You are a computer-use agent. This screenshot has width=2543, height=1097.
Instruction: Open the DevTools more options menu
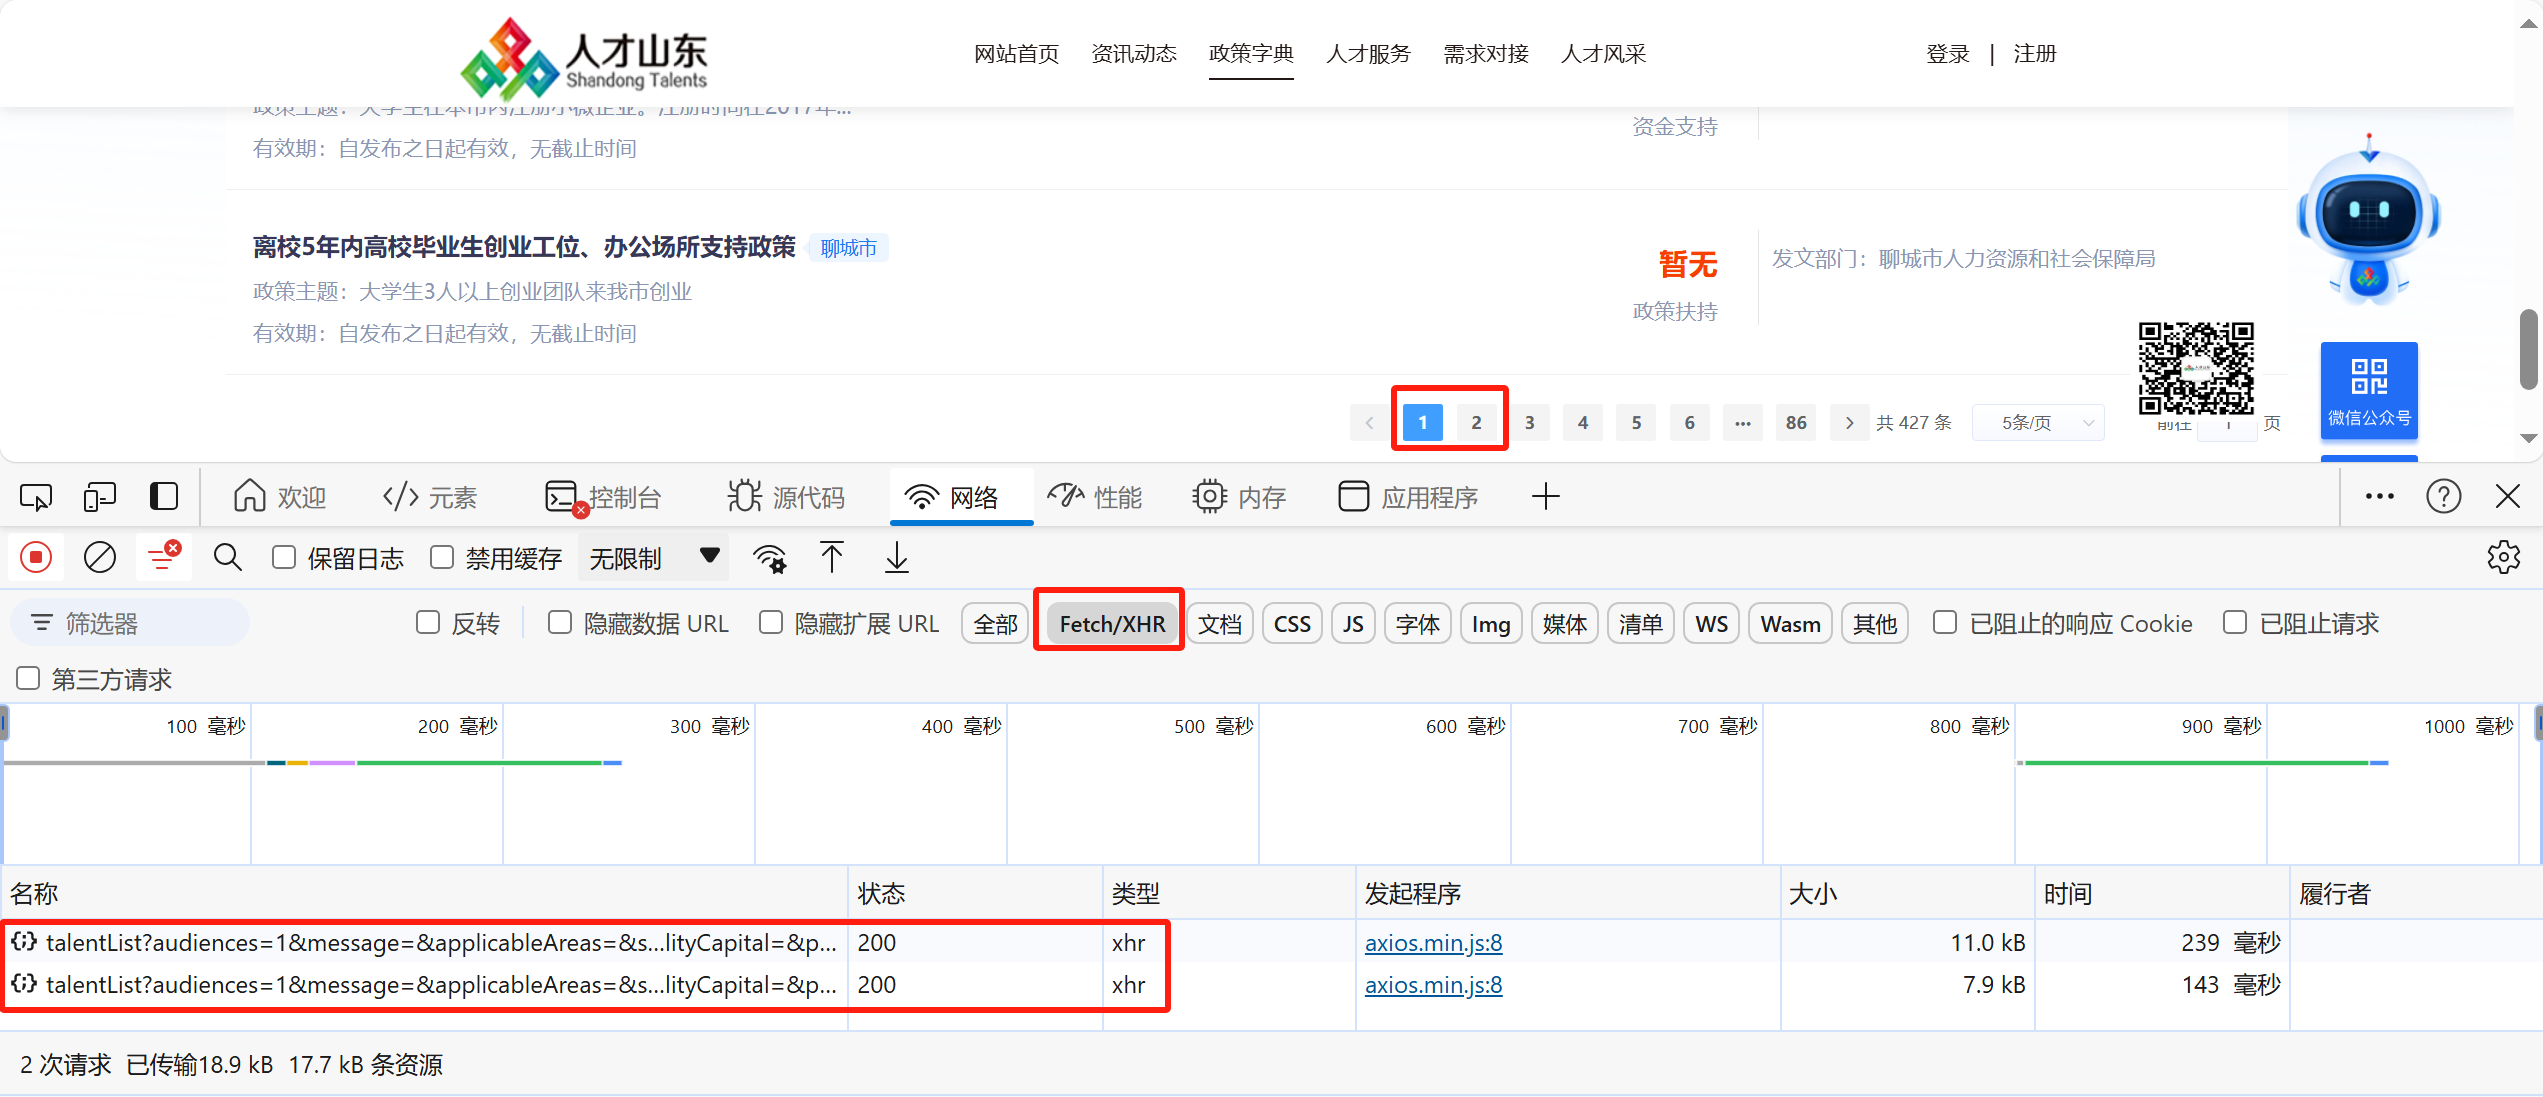tap(2379, 496)
